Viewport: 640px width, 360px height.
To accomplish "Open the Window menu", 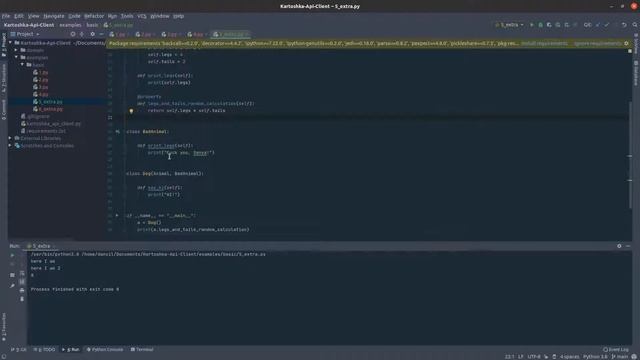I will 160,16.
